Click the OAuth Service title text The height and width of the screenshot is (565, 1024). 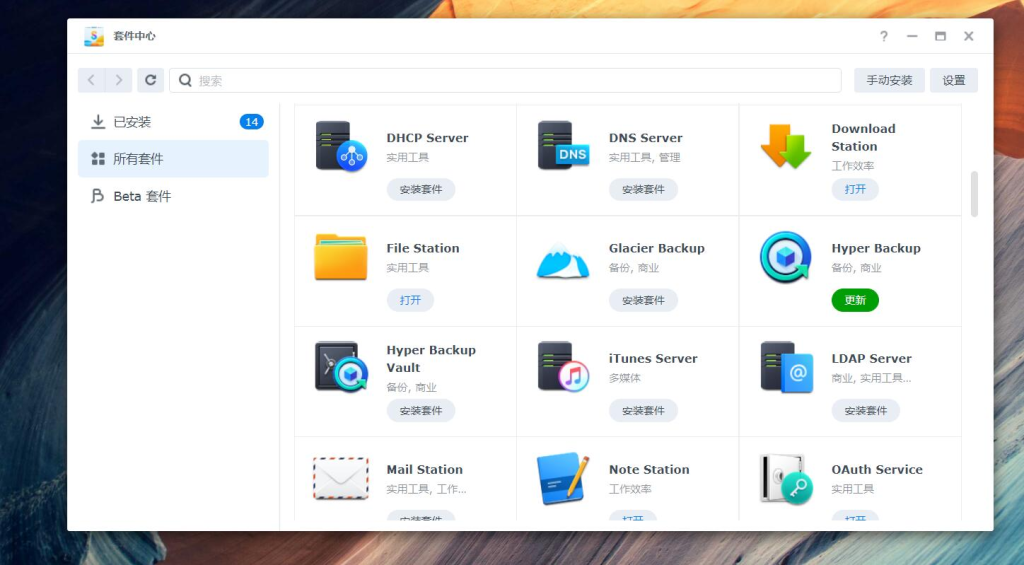click(877, 470)
